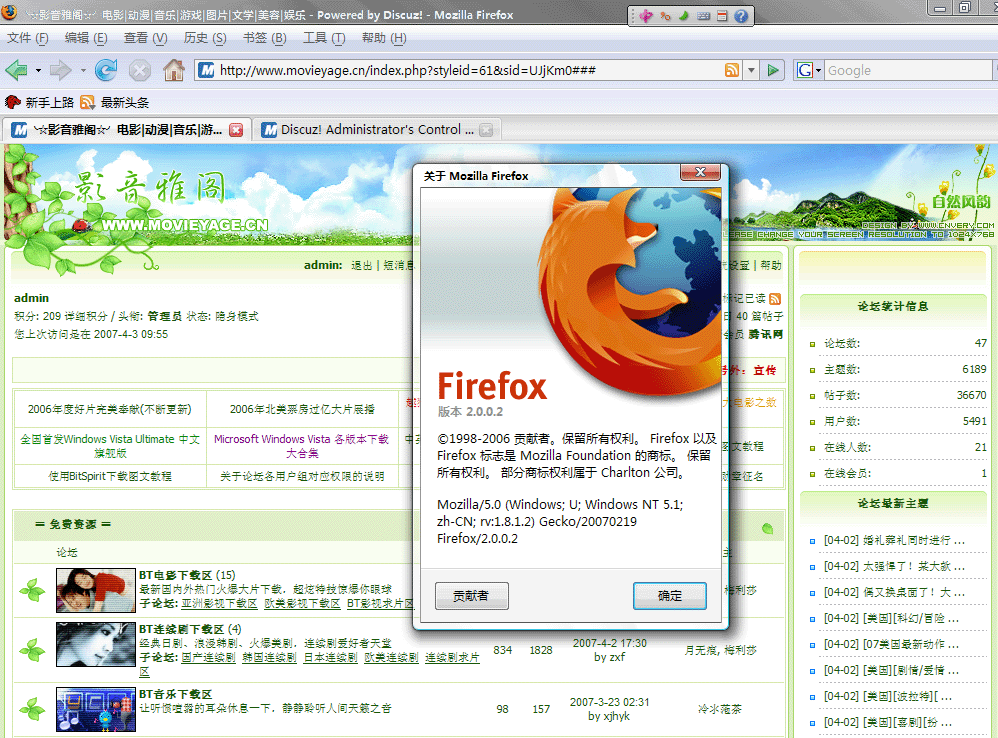Click the green crescent icon in floating toolbar
The height and width of the screenshot is (738, 998).
(x=684, y=16)
